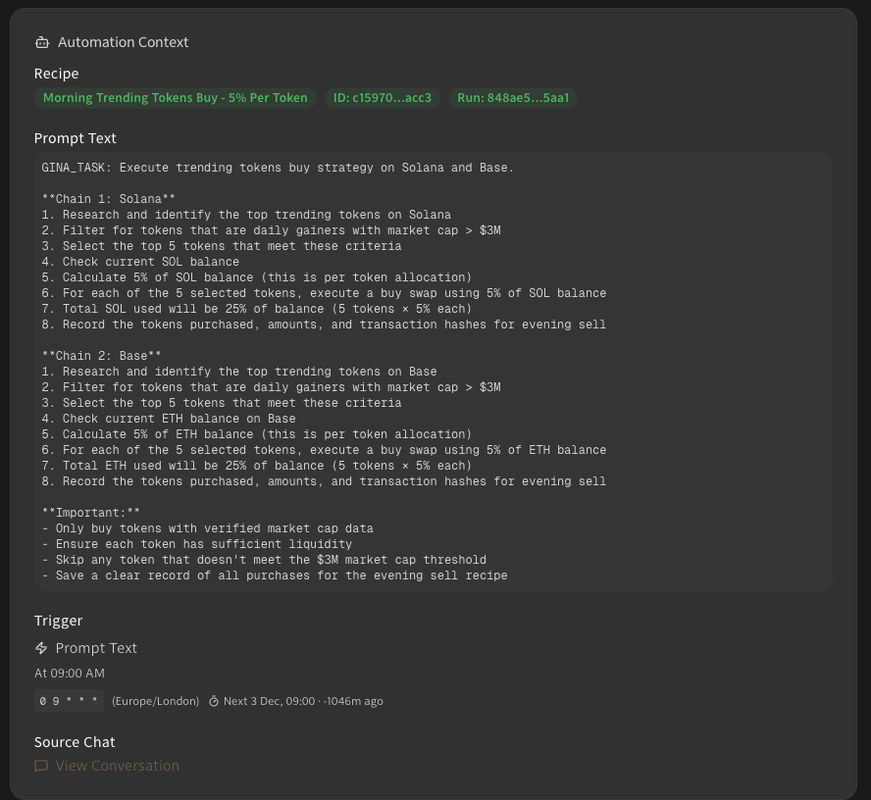This screenshot has width=871, height=800.
Task: Click the chat bubble icon near View Conversation
Action: point(41,766)
